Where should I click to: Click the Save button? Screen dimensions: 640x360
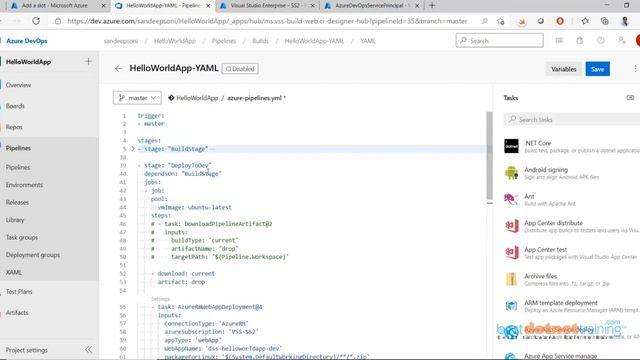point(598,69)
